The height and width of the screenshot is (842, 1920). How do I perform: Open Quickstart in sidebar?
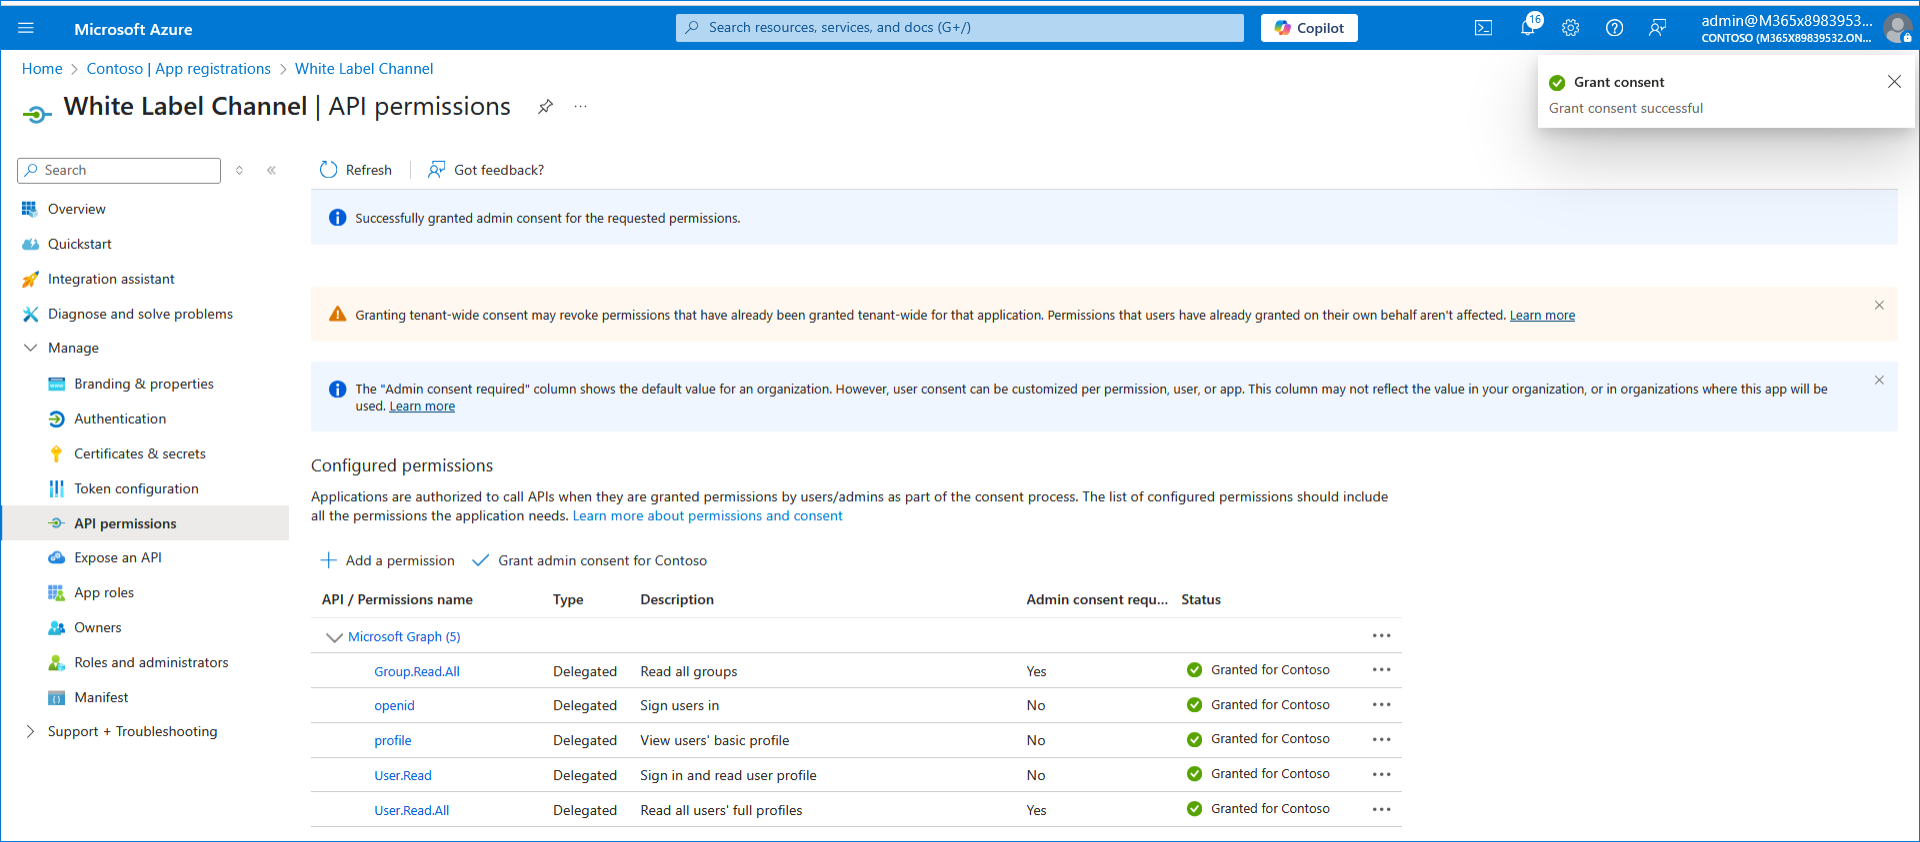79,244
